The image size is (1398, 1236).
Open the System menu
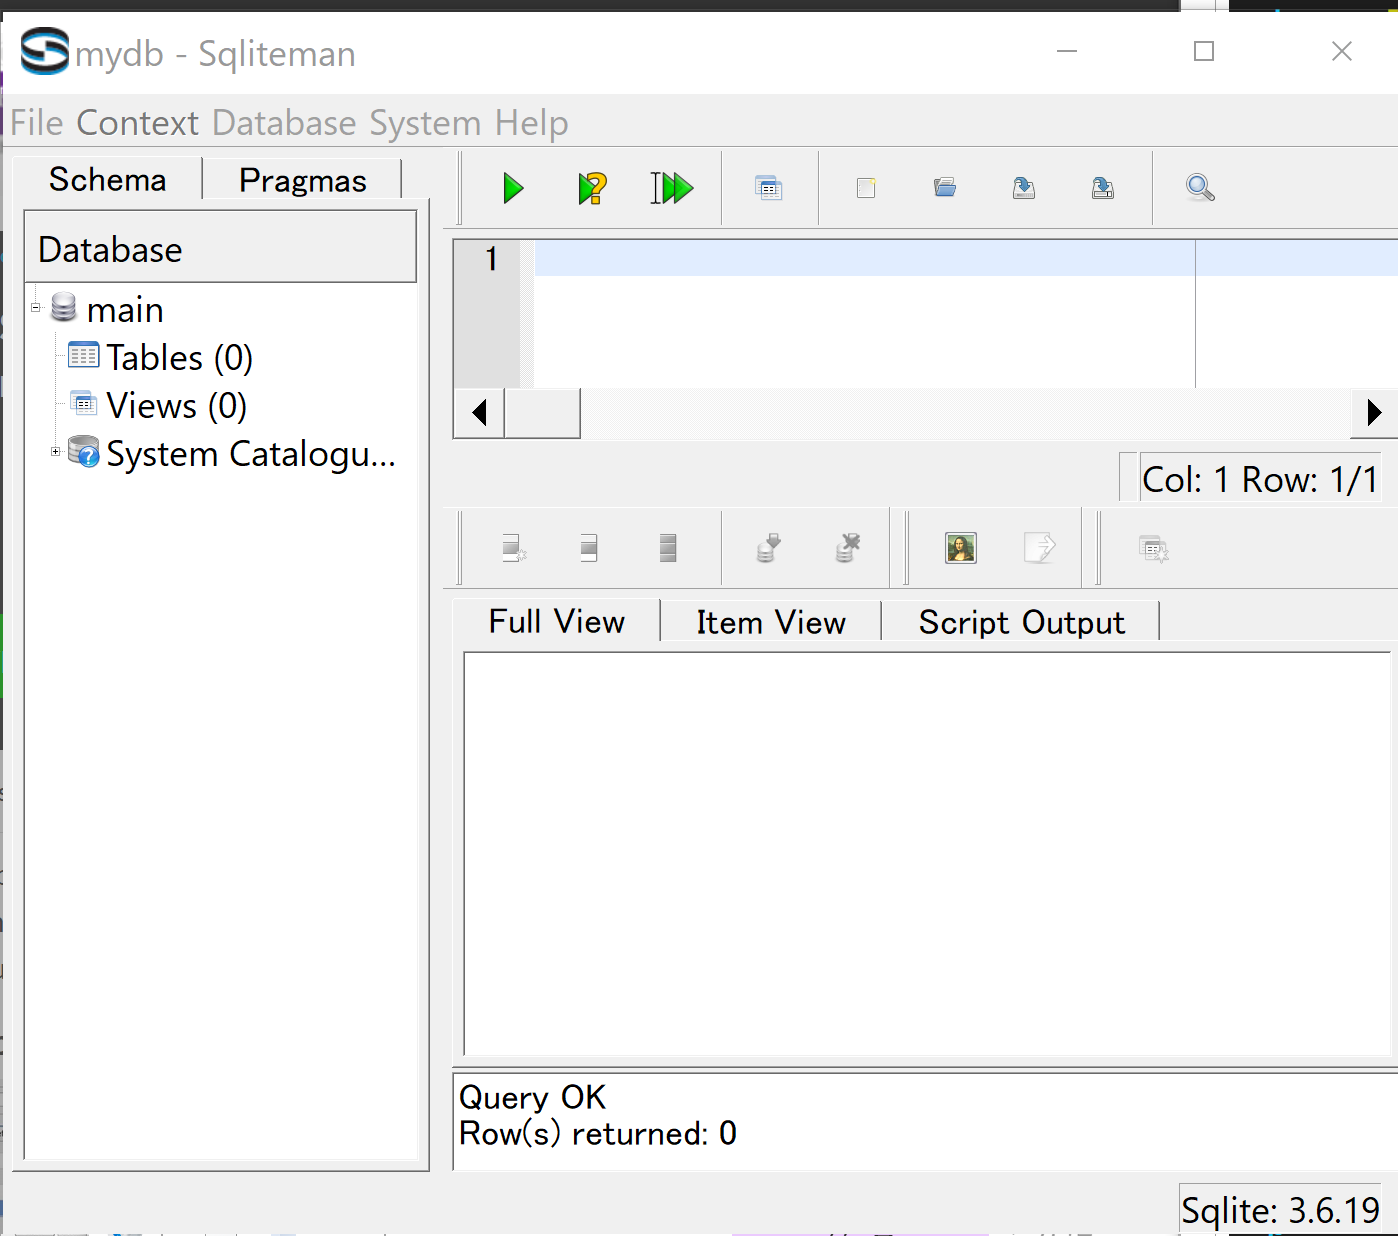pos(425,123)
